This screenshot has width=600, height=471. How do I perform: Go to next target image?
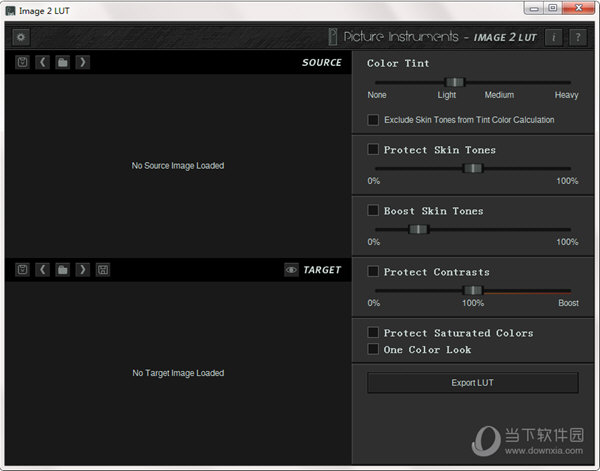click(83, 270)
